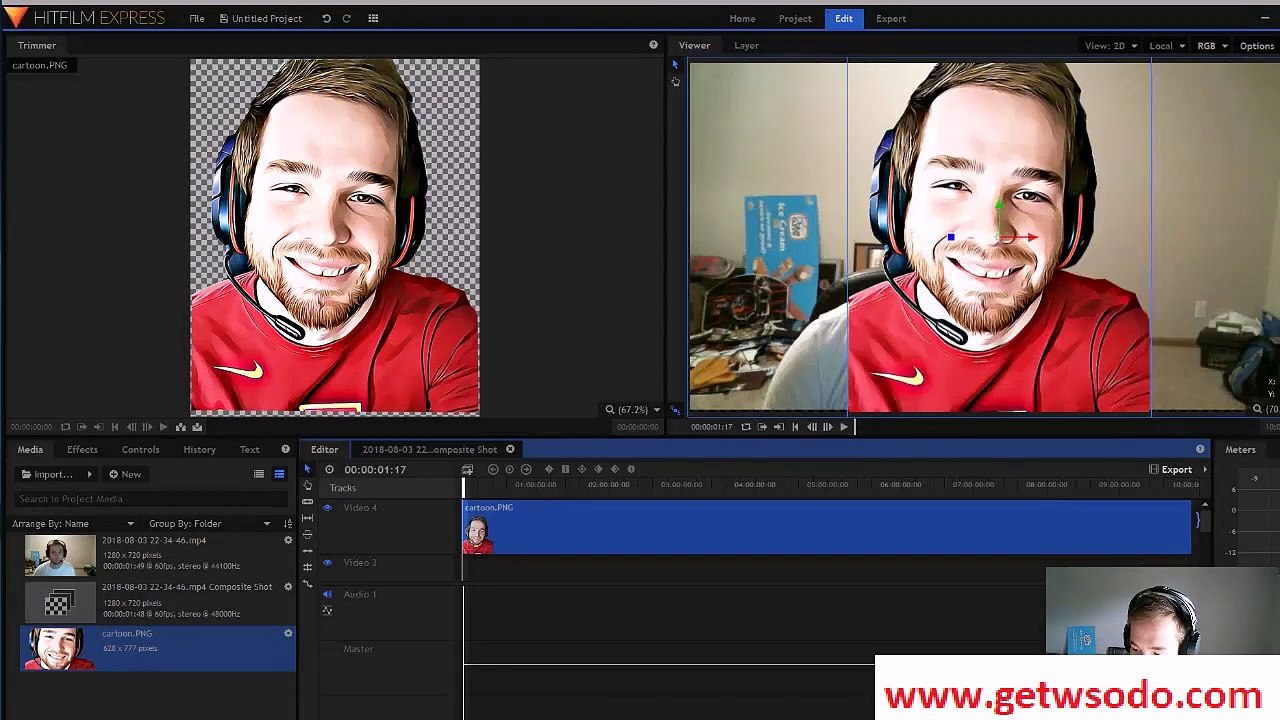Click timeline ruler at 05:00:00:00

coord(827,485)
